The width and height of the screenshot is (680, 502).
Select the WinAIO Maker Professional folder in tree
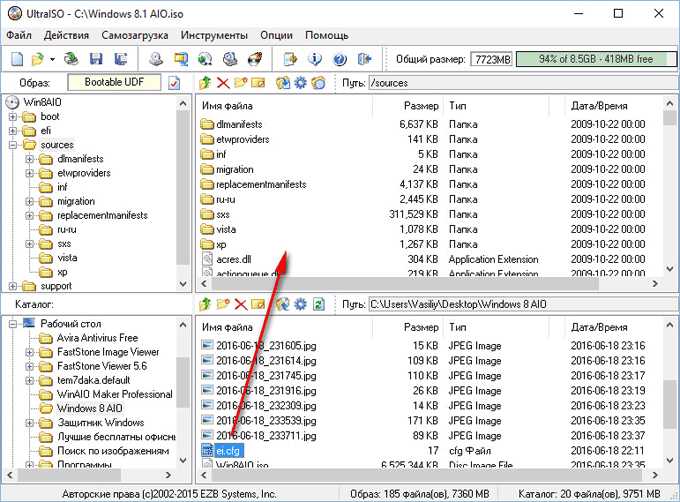click(115, 394)
